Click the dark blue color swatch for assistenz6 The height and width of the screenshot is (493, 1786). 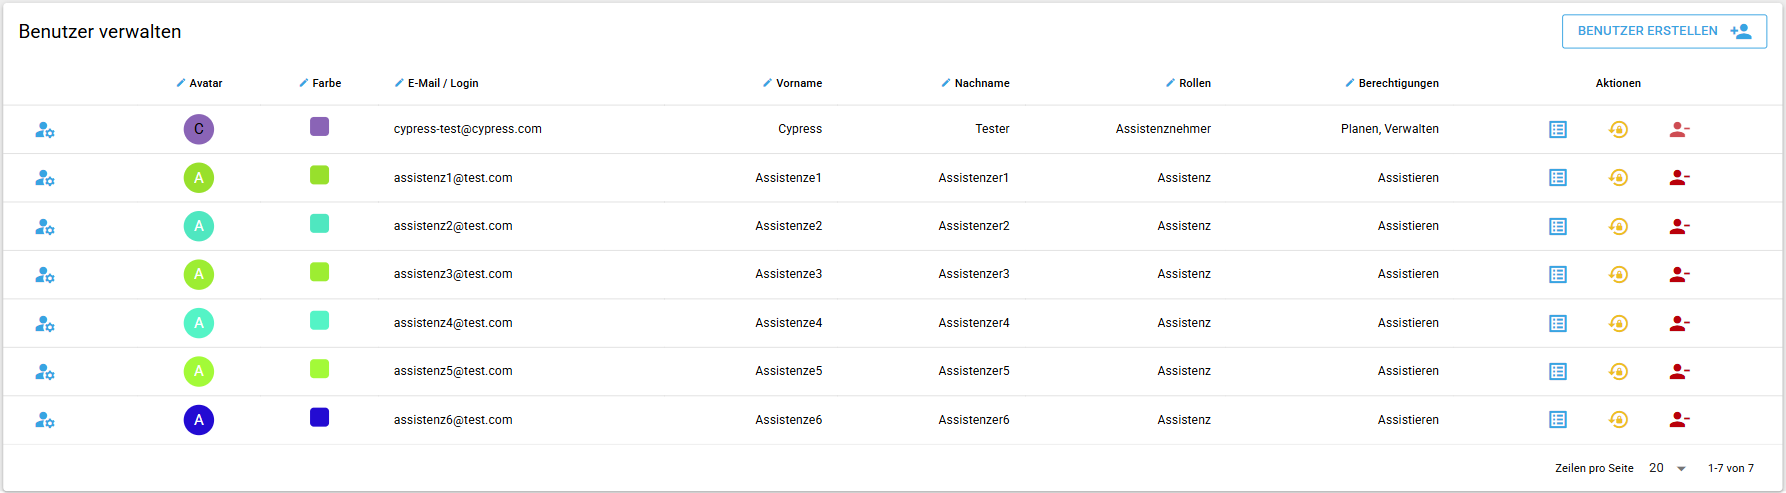pyautogui.click(x=320, y=418)
